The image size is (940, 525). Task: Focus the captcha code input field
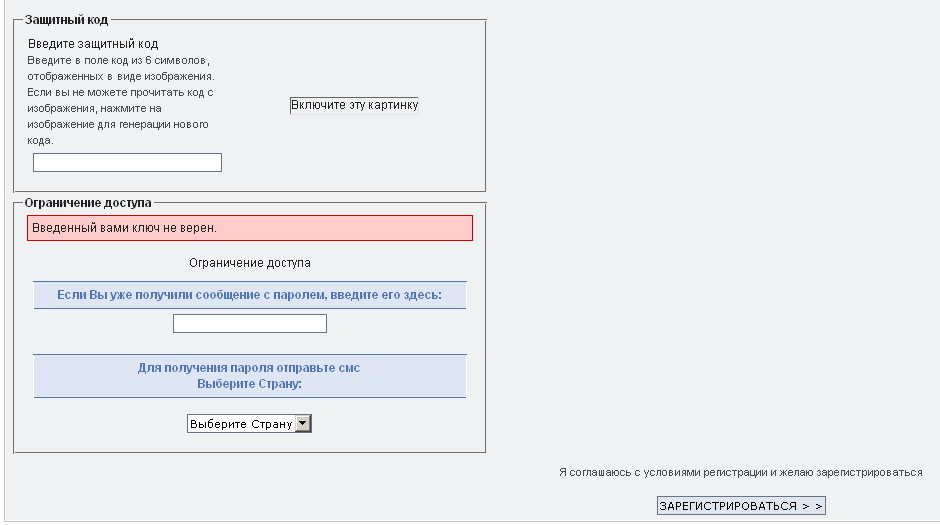click(x=127, y=163)
